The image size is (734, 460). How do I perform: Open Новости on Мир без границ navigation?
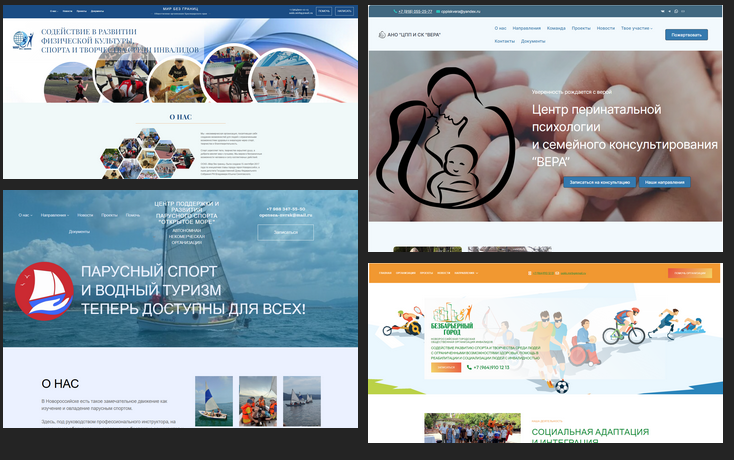click(67, 11)
